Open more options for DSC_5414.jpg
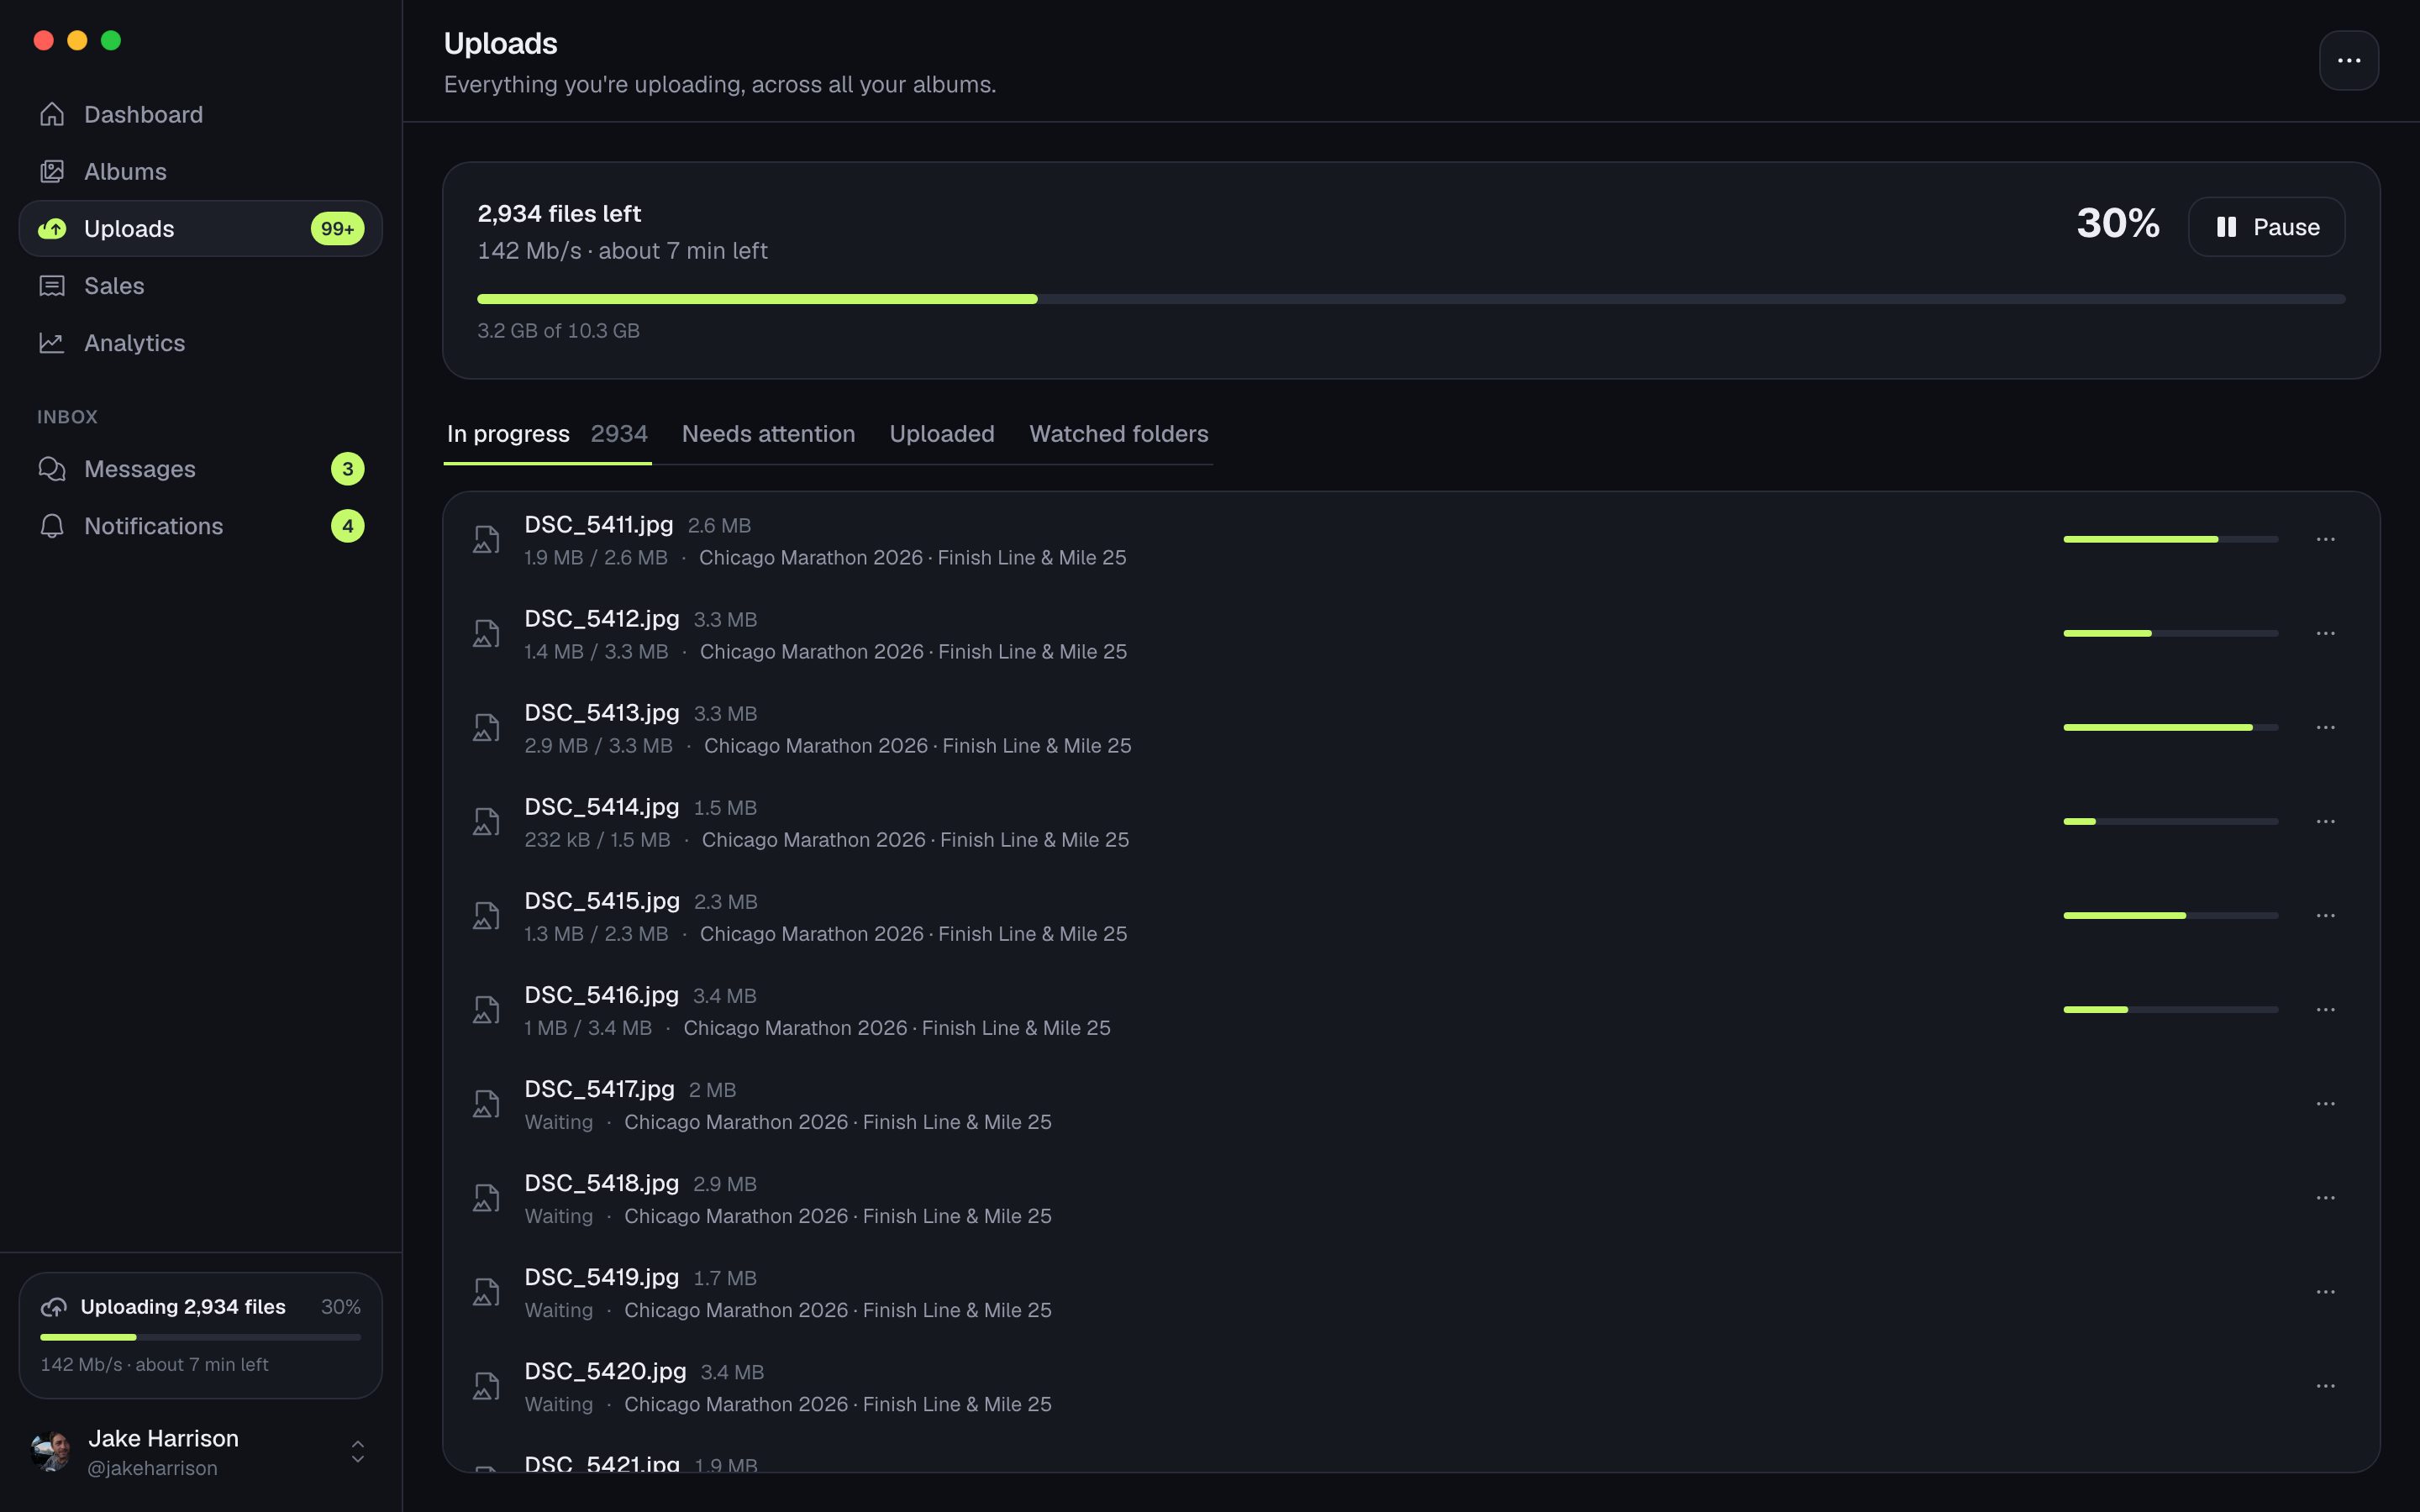Image resolution: width=2420 pixels, height=1512 pixels. click(x=2326, y=822)
